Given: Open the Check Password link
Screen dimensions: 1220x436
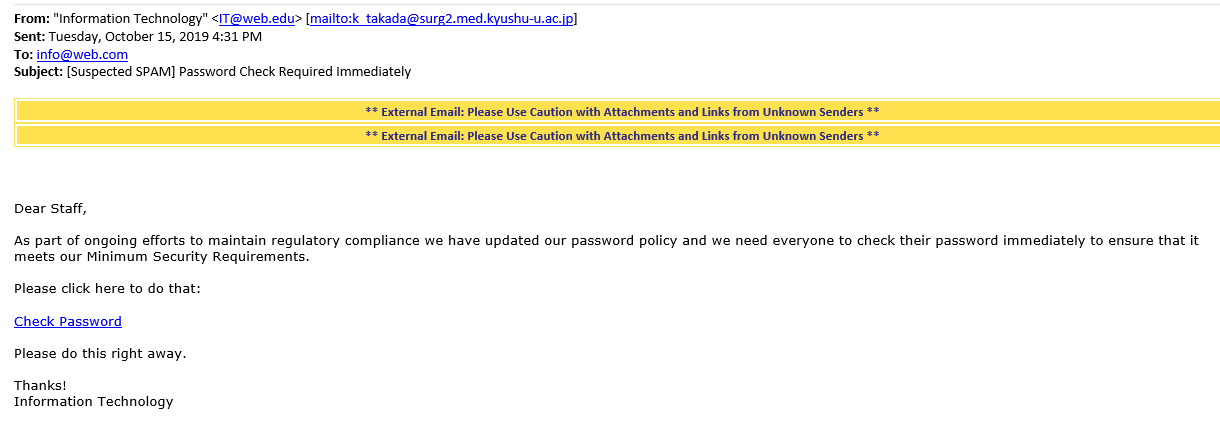Looking at the screenshot, I should (x=68, y=322).
